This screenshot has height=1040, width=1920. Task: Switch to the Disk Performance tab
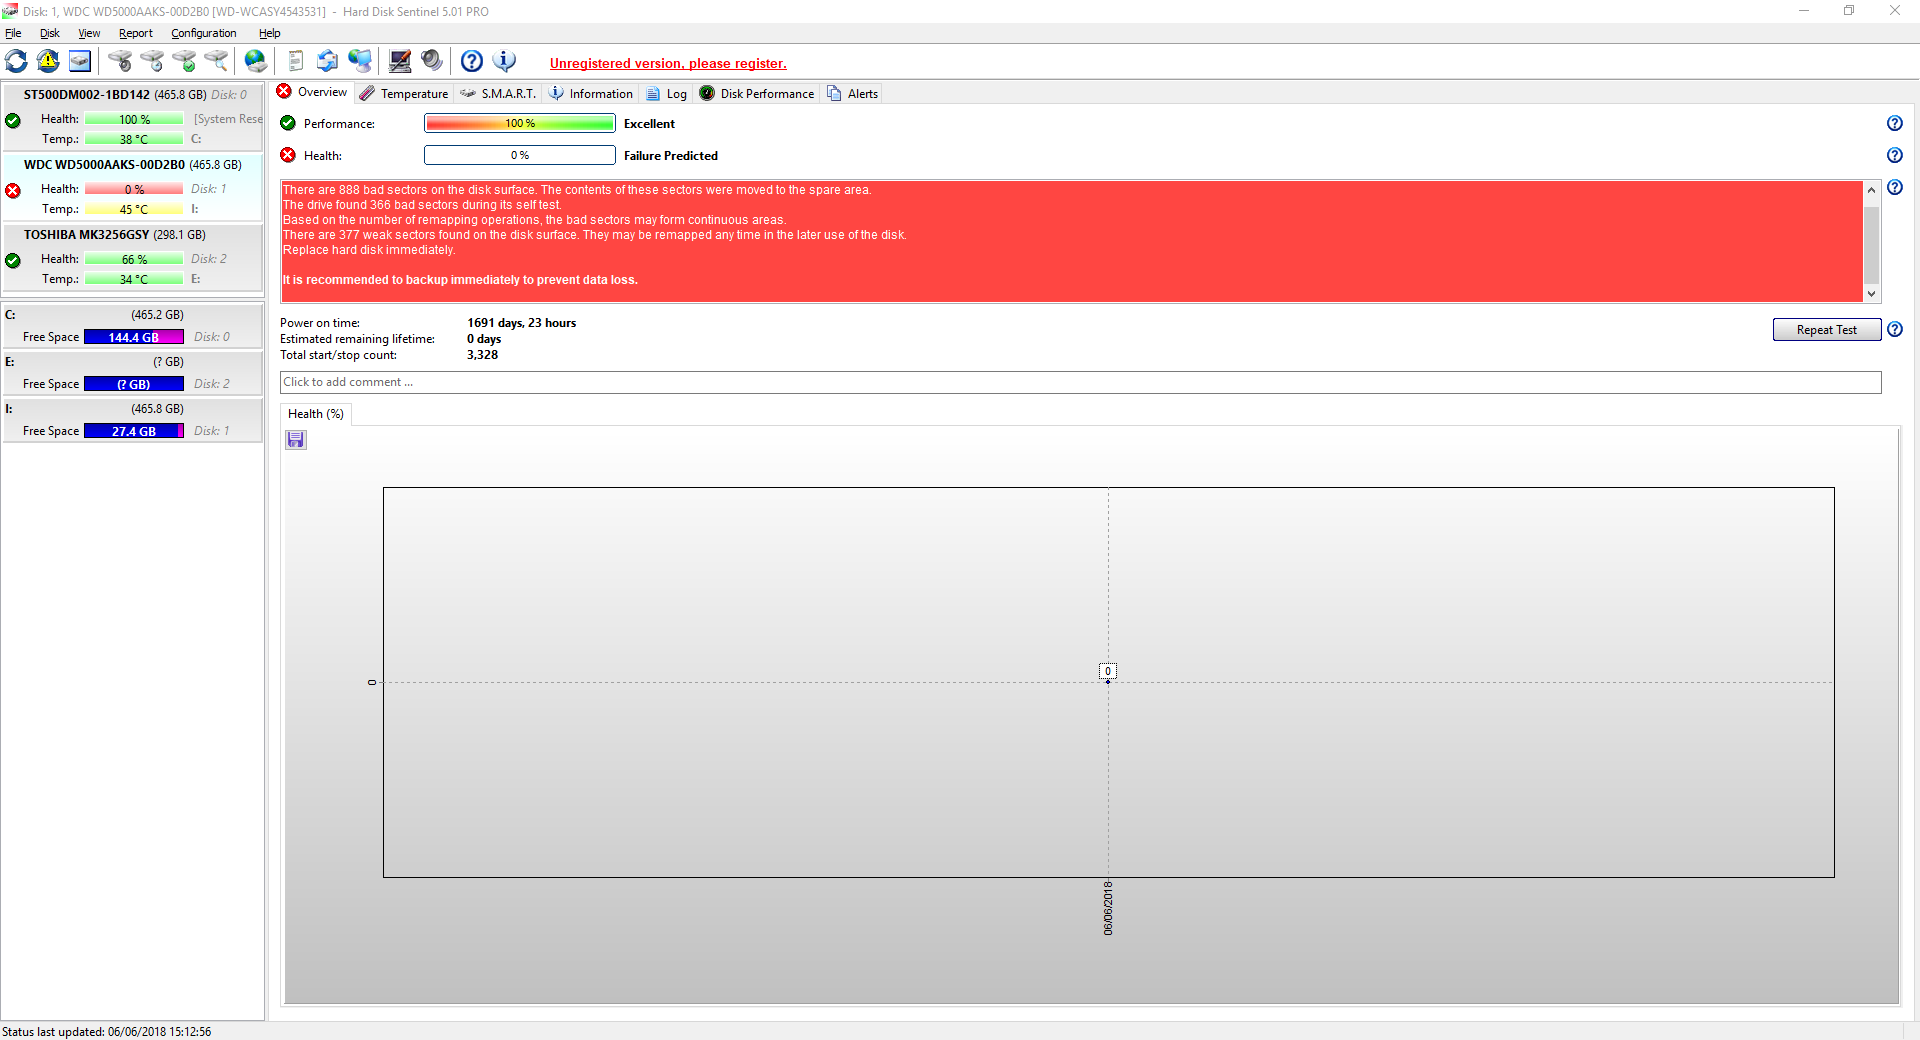tap(757, 94)
